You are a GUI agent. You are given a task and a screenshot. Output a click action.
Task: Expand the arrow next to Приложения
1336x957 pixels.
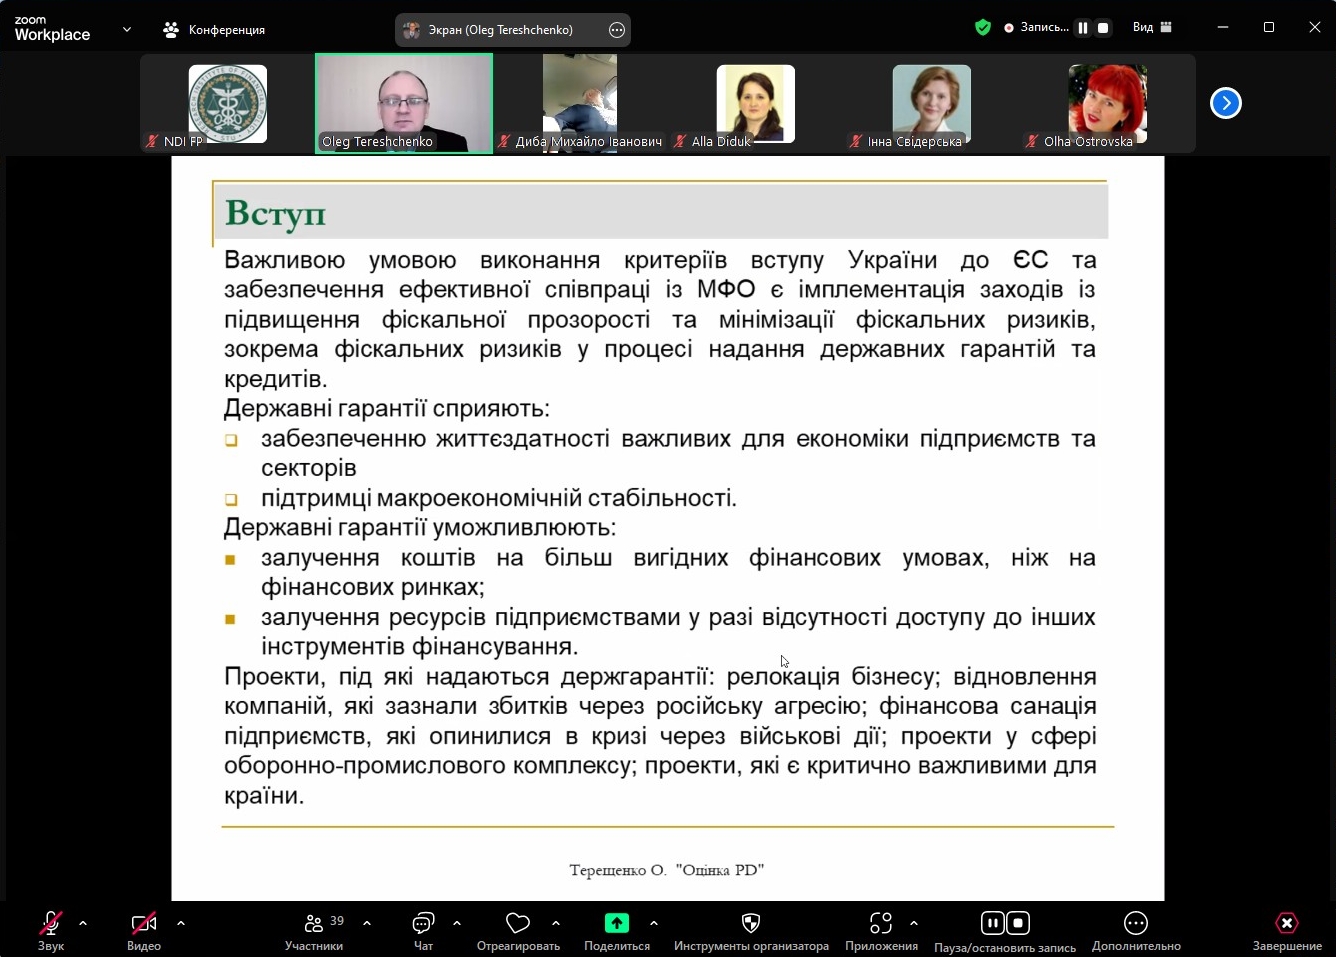click(x=914, y=923)
